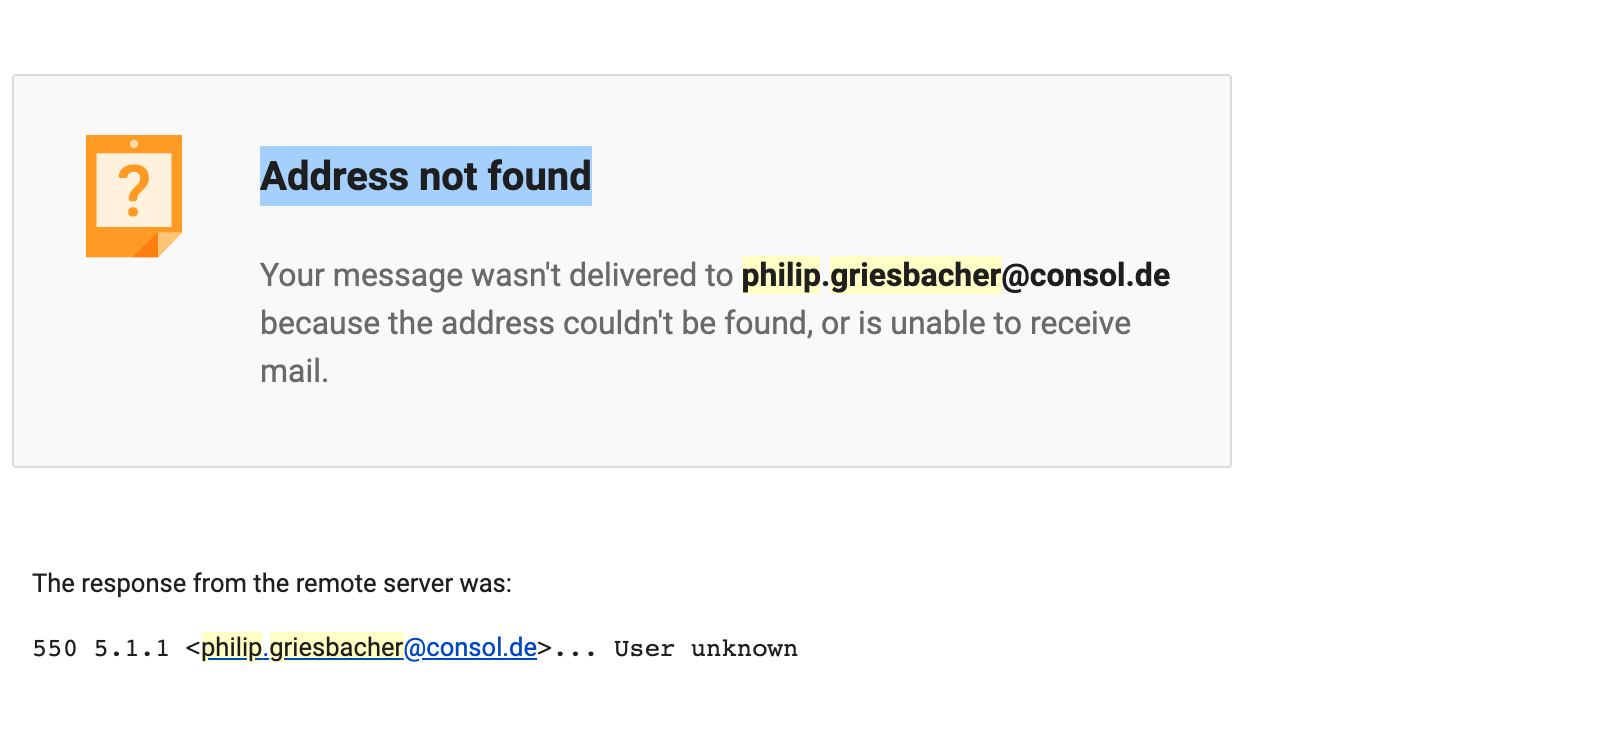Click the bold "@consol.de" domain text
The image size is (1624, 736).
(x=1086, y=275)
